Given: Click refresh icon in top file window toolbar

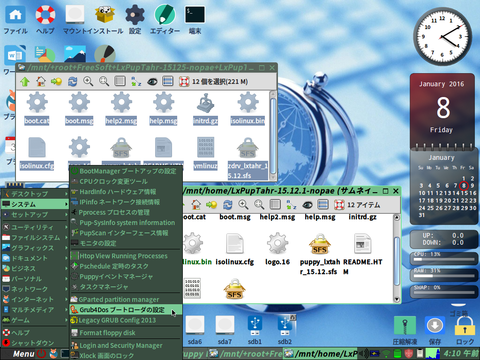Looking at the screenshot, I should tap(72, 81).
